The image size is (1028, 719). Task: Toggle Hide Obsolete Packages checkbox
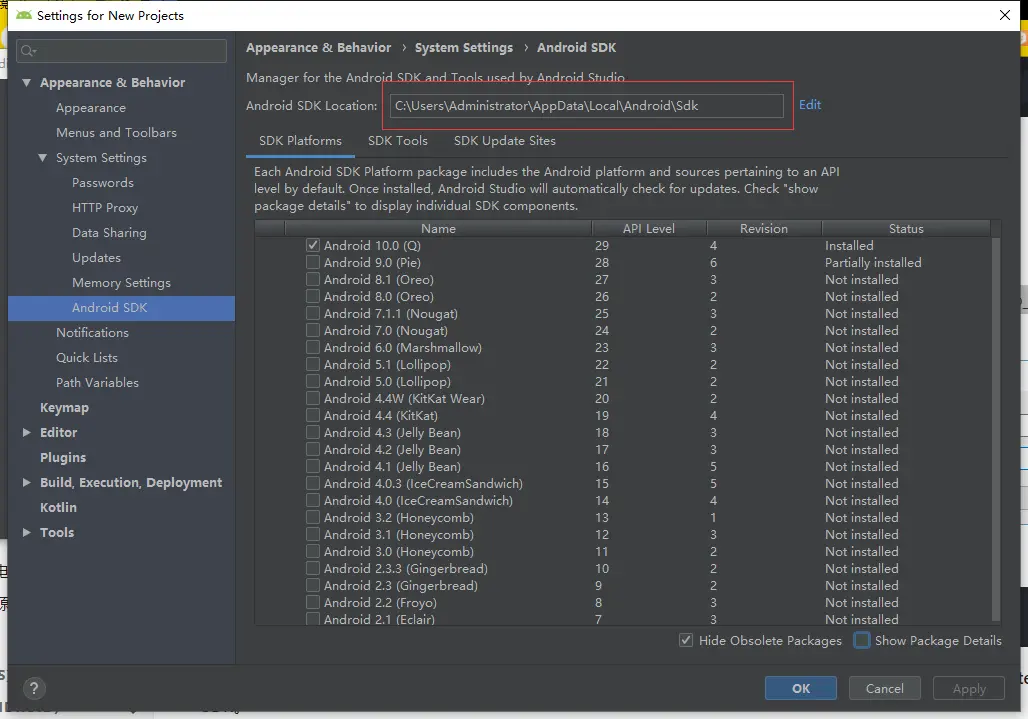pyautogui.click(x=686, y=640)
